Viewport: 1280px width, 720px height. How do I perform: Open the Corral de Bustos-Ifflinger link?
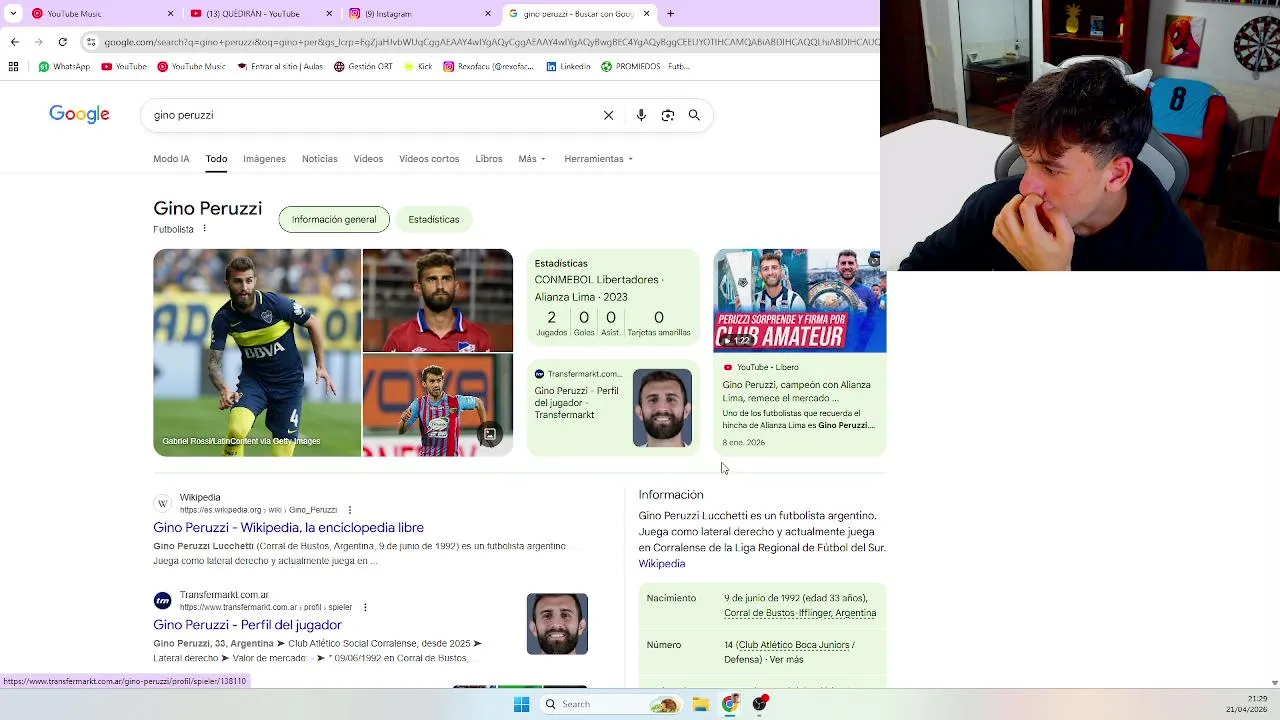click(x=800, y=613)
